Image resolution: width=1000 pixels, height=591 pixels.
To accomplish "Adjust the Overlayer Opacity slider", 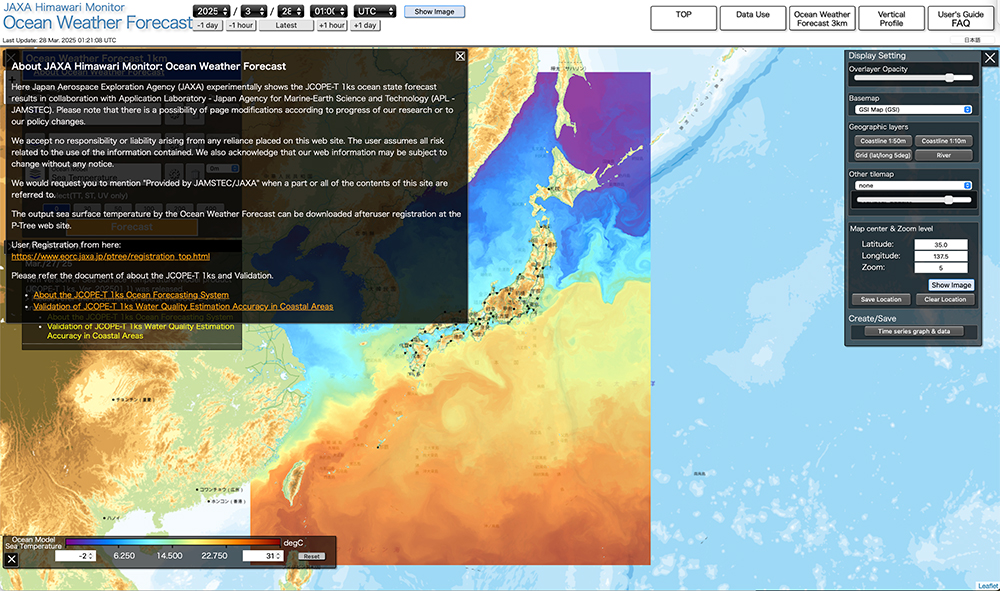I will [913, 78].
